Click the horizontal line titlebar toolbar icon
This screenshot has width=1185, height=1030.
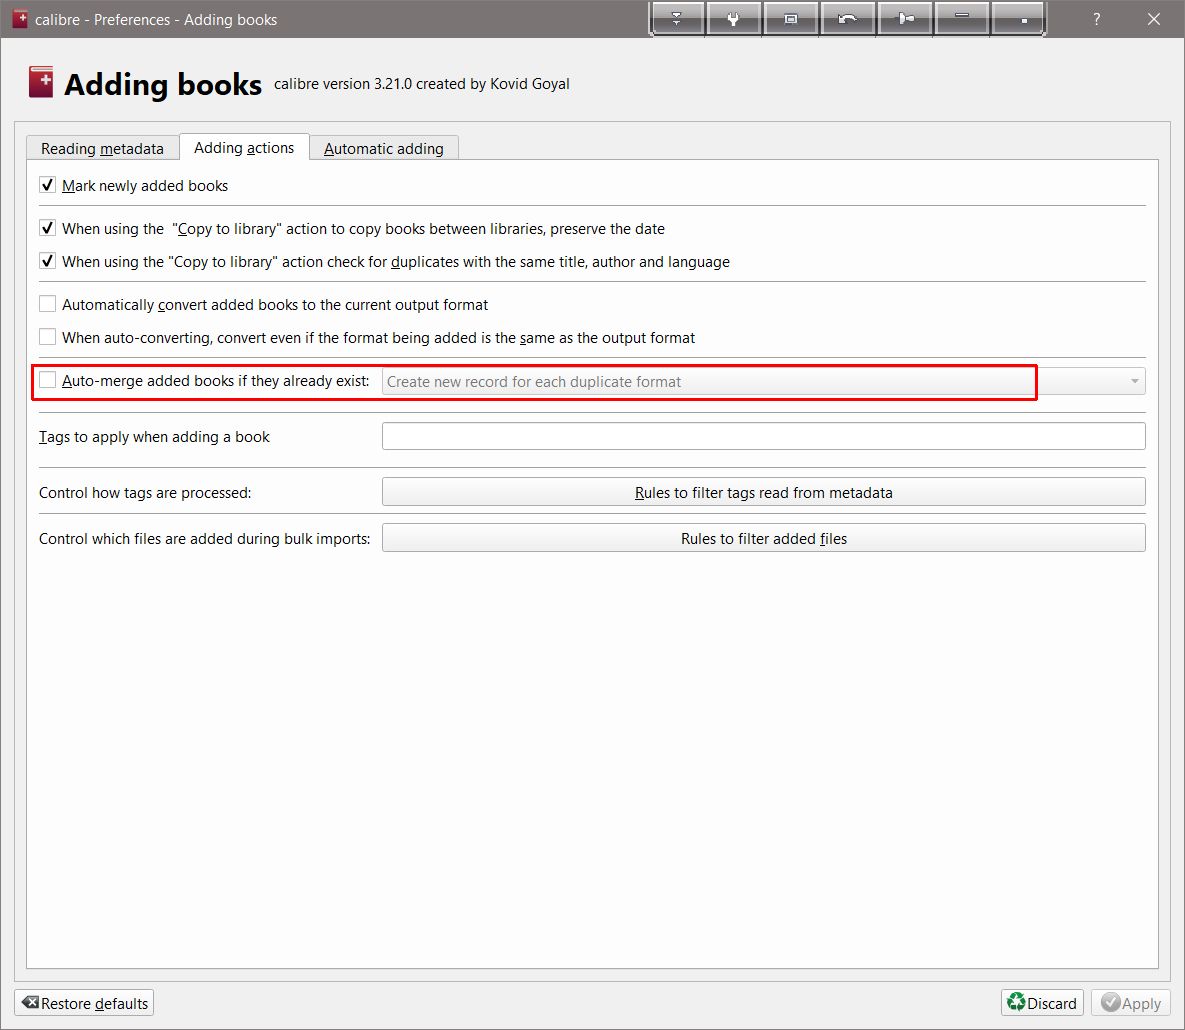pyautogui.click(x=961, y=19)
